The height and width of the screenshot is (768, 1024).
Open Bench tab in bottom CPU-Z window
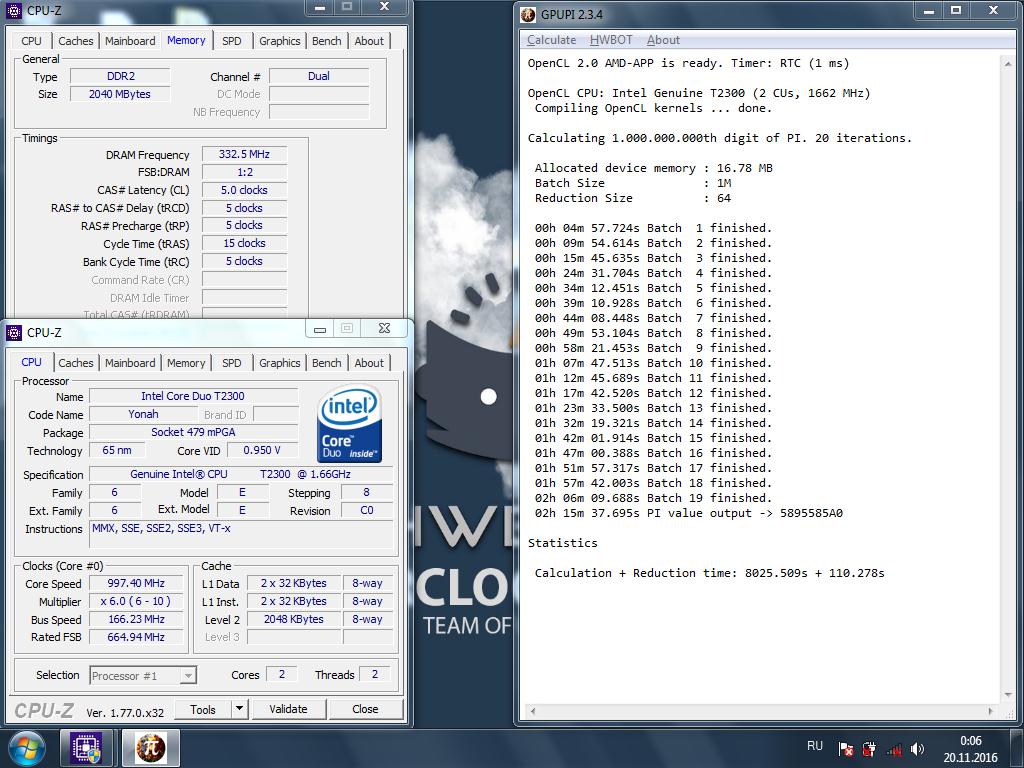327,362
